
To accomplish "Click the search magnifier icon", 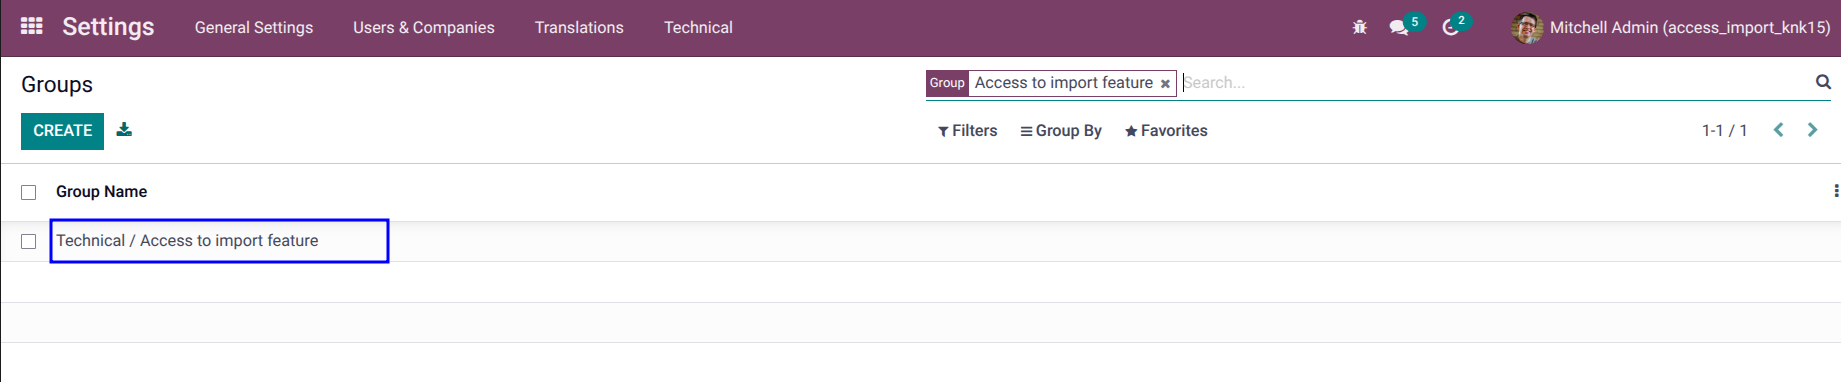I will (x=1823, y=82).
